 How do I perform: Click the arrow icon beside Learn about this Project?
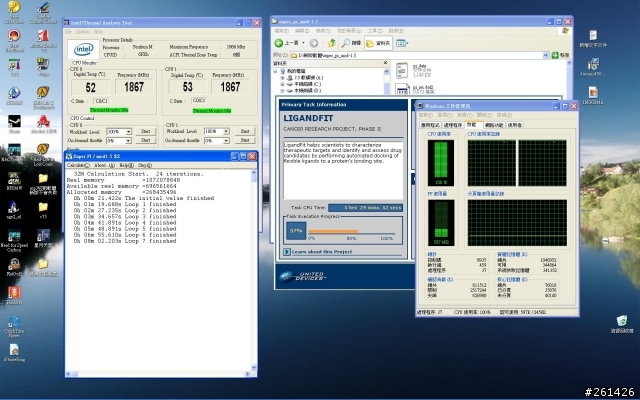287,252
